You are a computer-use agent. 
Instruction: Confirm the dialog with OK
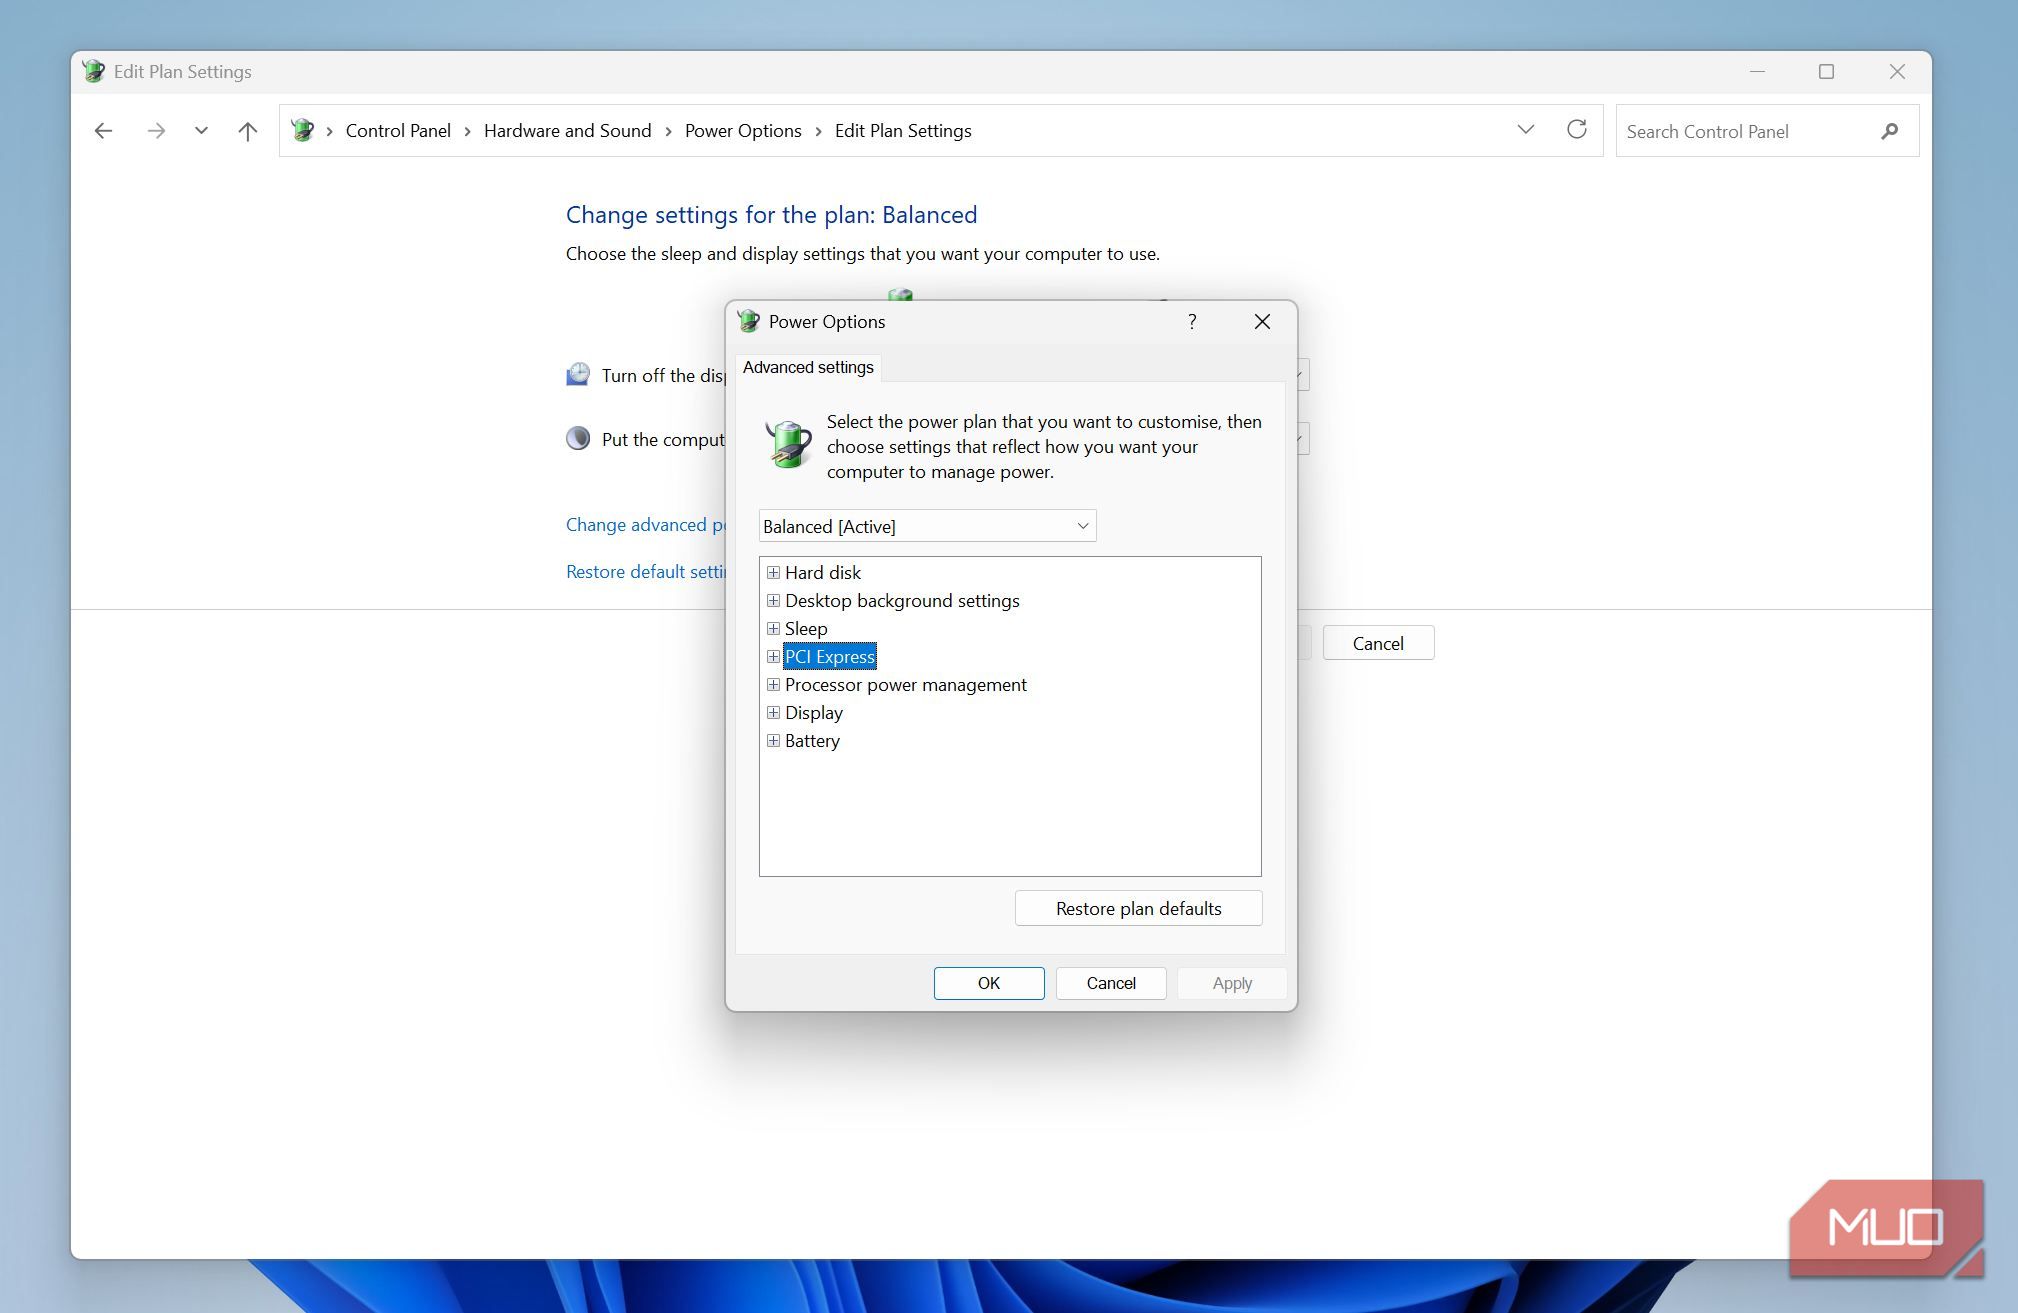point(989,983)
